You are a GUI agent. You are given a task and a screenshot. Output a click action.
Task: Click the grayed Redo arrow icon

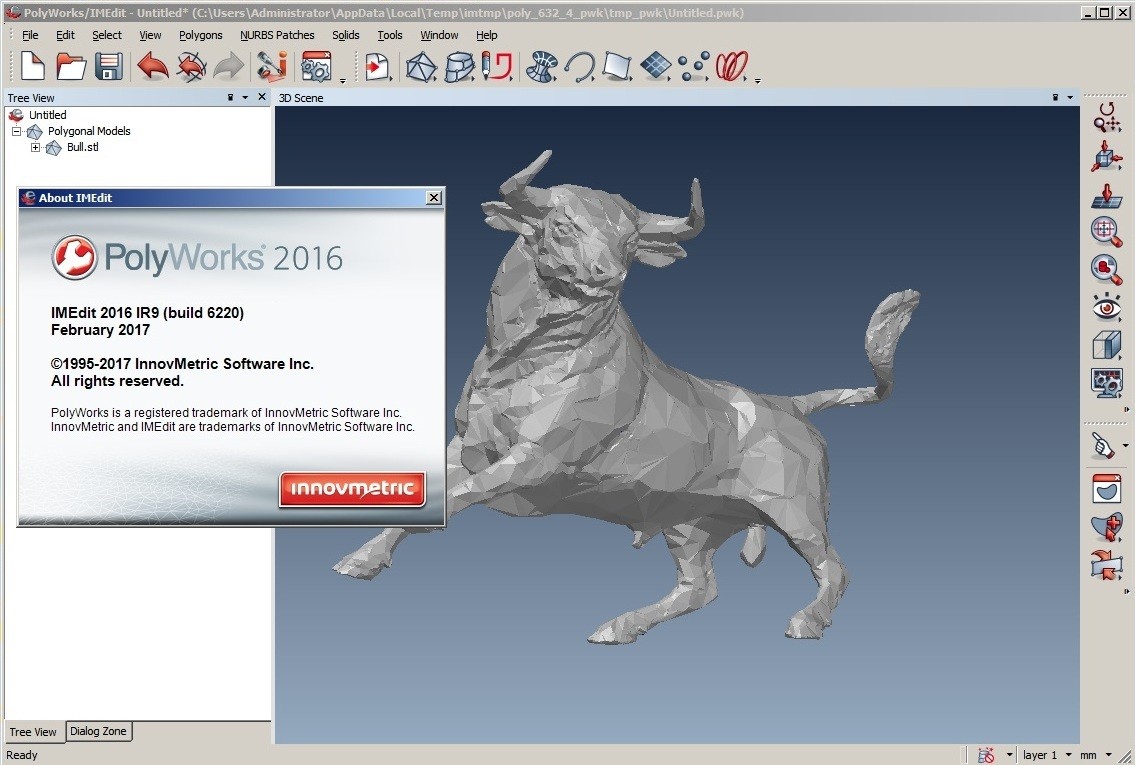pyautogui.click(x=229, y=67)
